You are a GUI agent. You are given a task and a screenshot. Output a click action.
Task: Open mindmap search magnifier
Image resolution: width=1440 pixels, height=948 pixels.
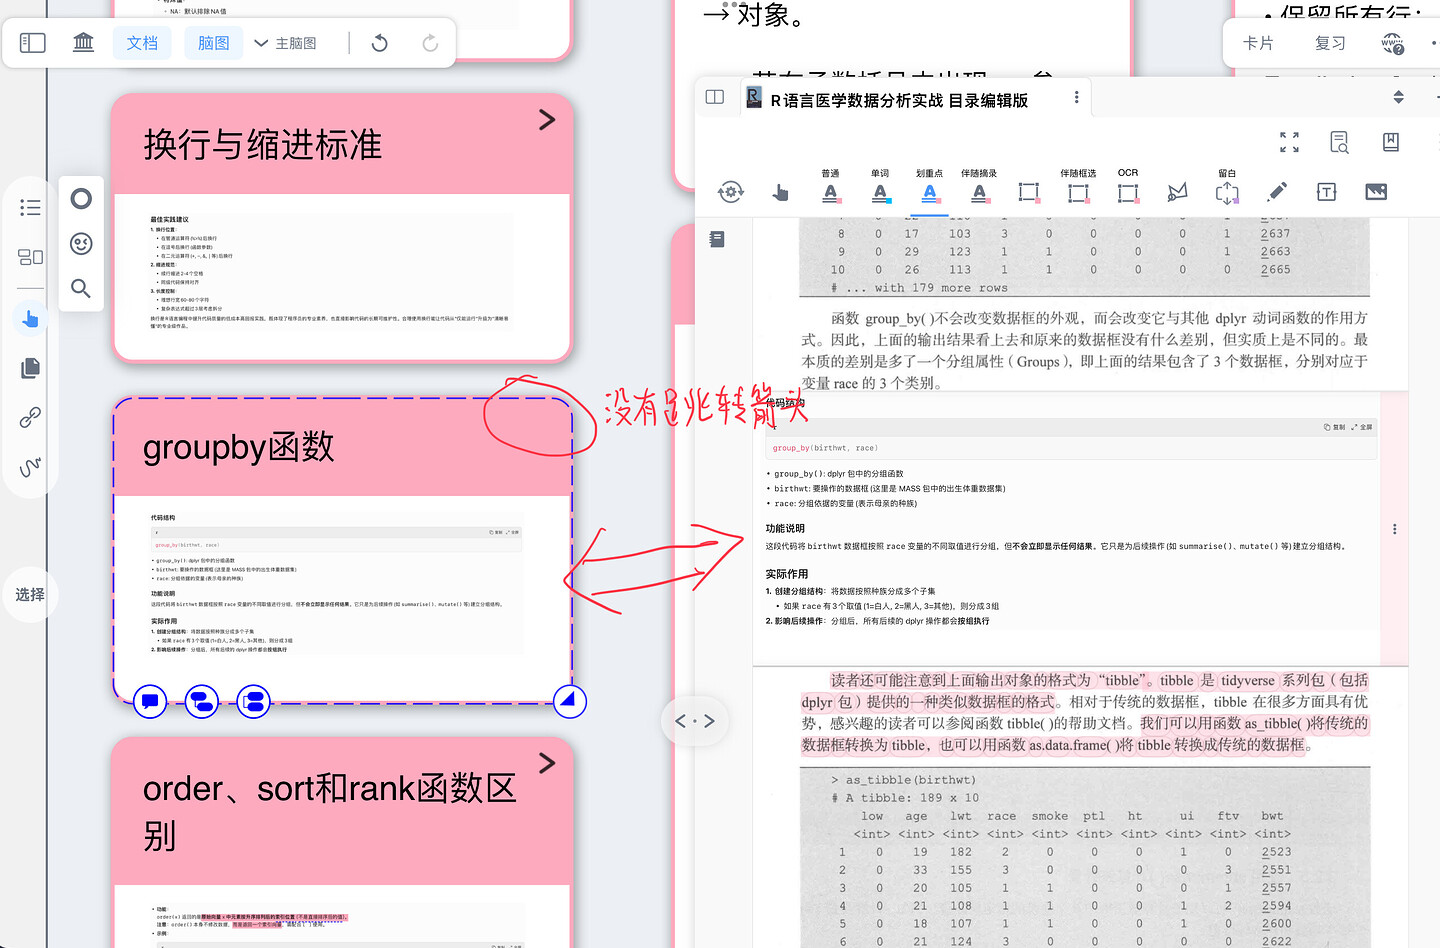[x=81, y=289]
